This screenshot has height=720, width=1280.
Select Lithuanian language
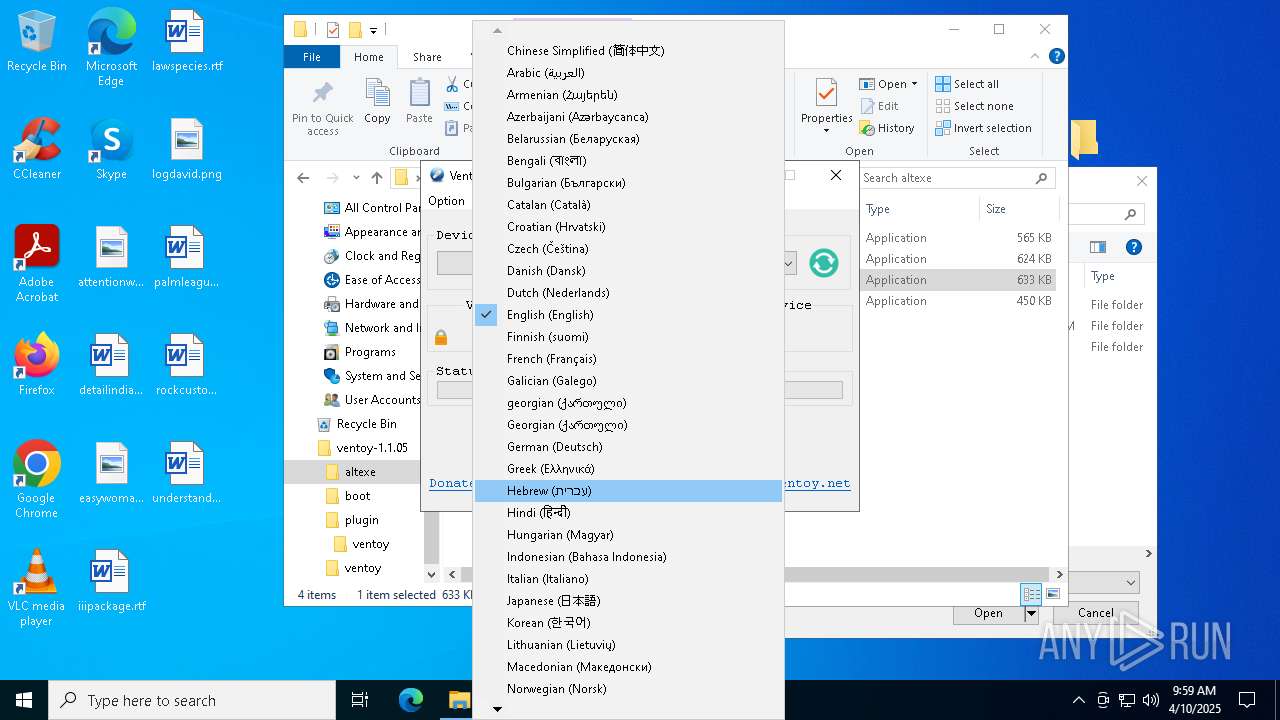coord(628,645)
